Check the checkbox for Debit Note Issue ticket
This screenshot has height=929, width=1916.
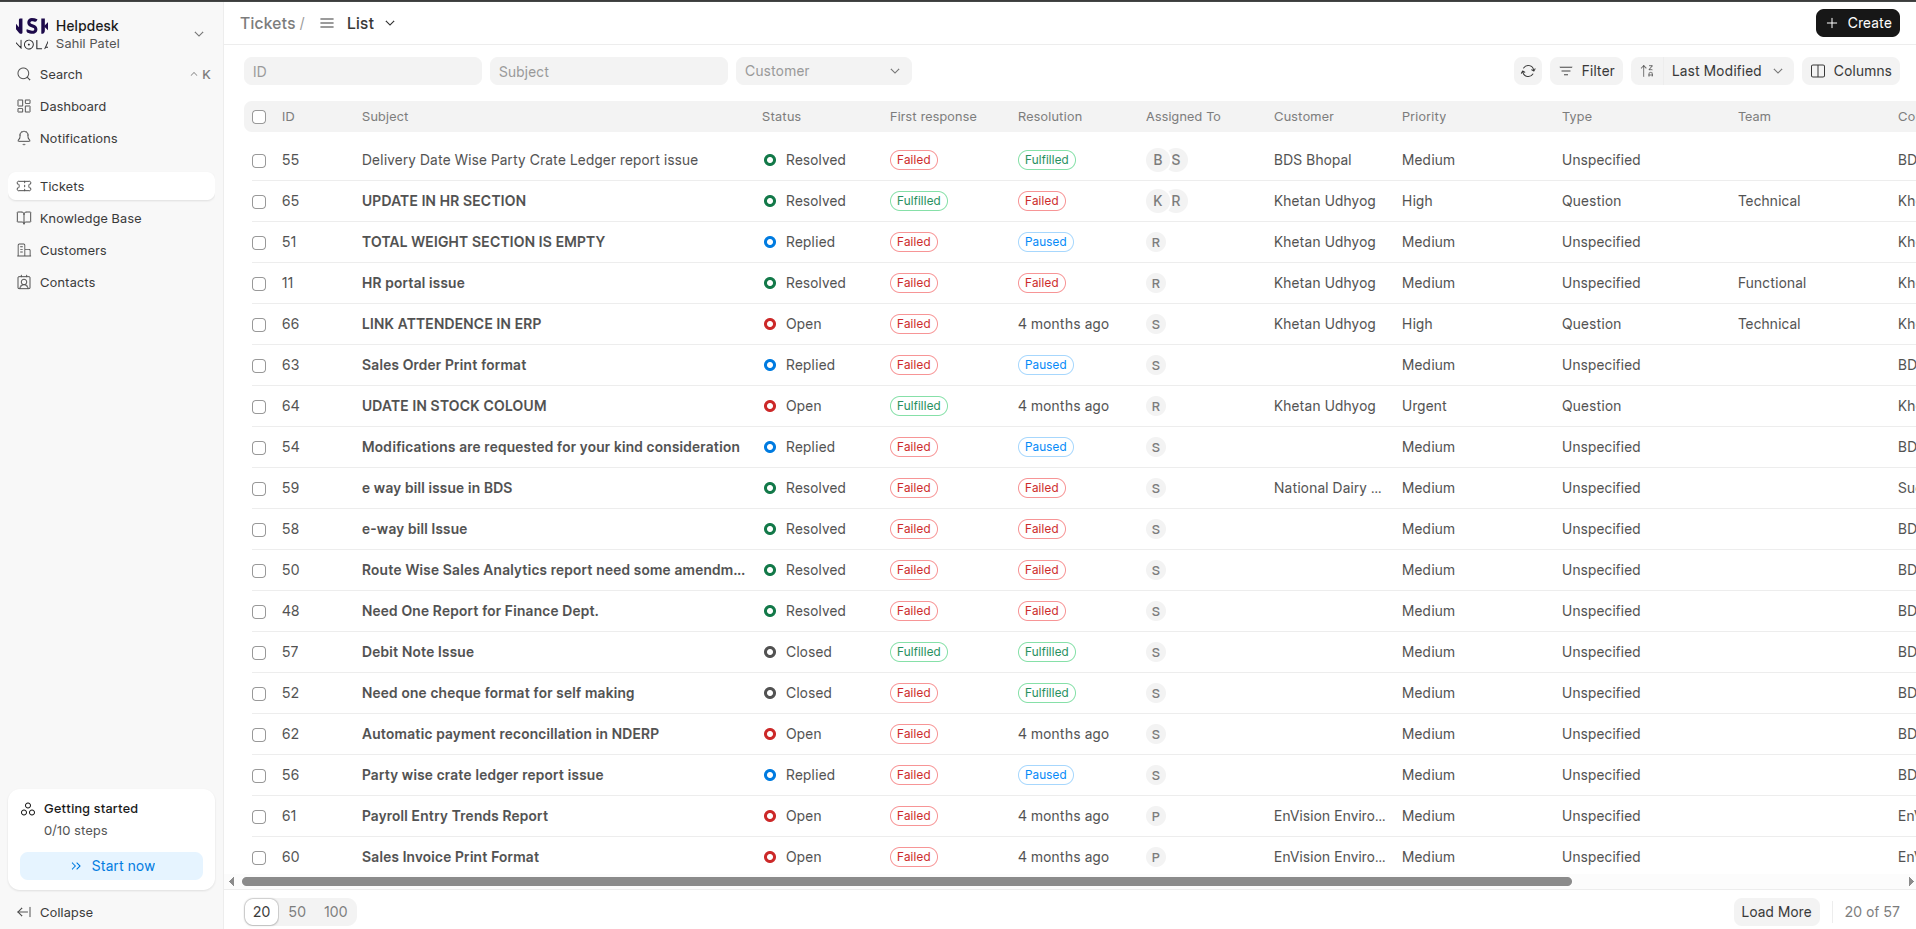click(x=258, y=653)
